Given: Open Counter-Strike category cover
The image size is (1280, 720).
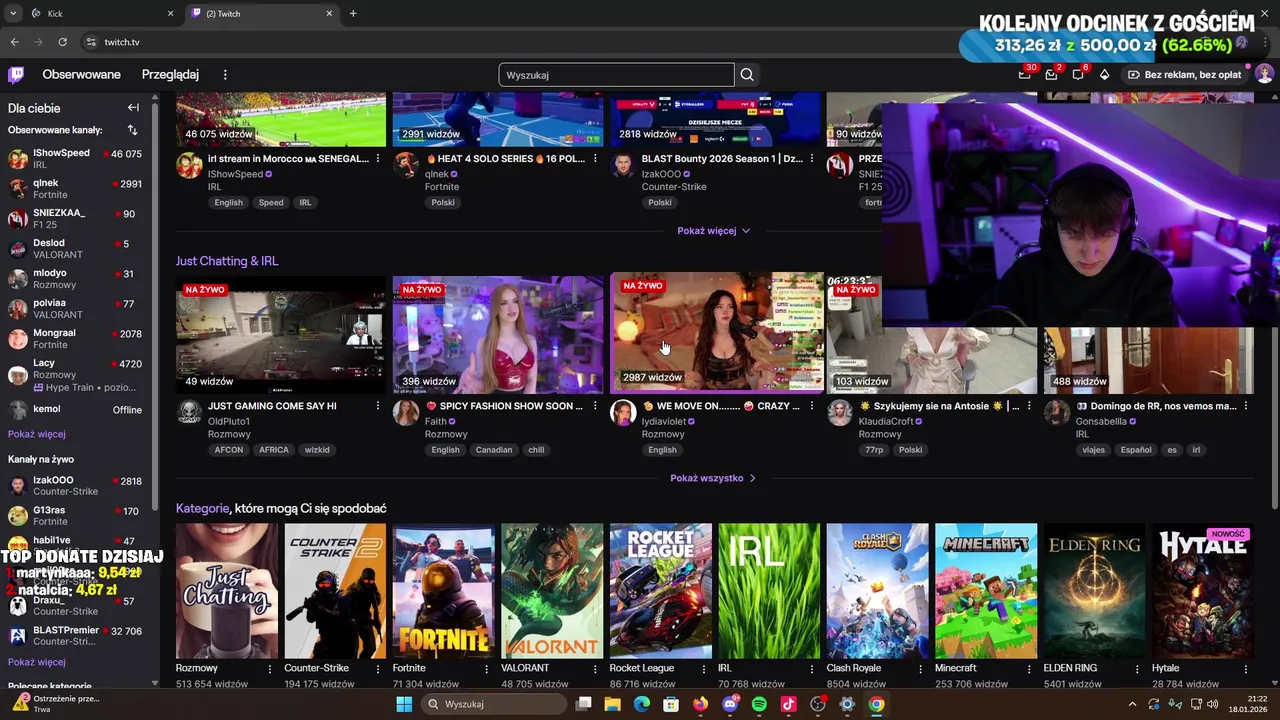Looking at the screenshot, I should click(x=335, y=591).
